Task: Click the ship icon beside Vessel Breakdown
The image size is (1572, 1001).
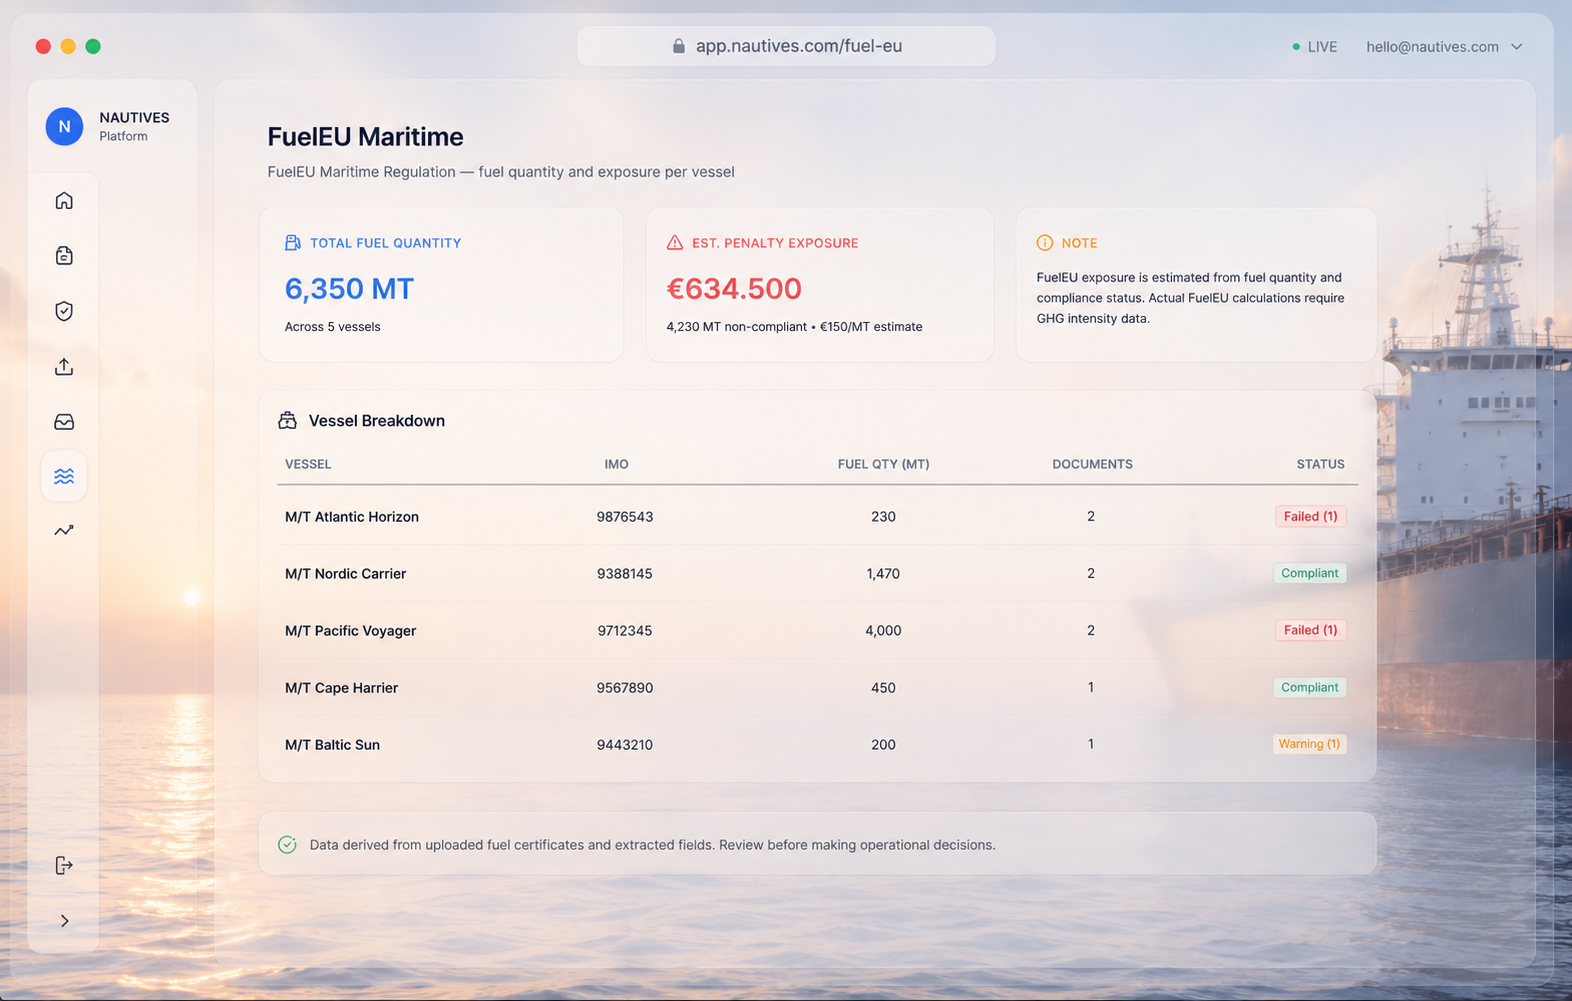Action: (288, 421)
